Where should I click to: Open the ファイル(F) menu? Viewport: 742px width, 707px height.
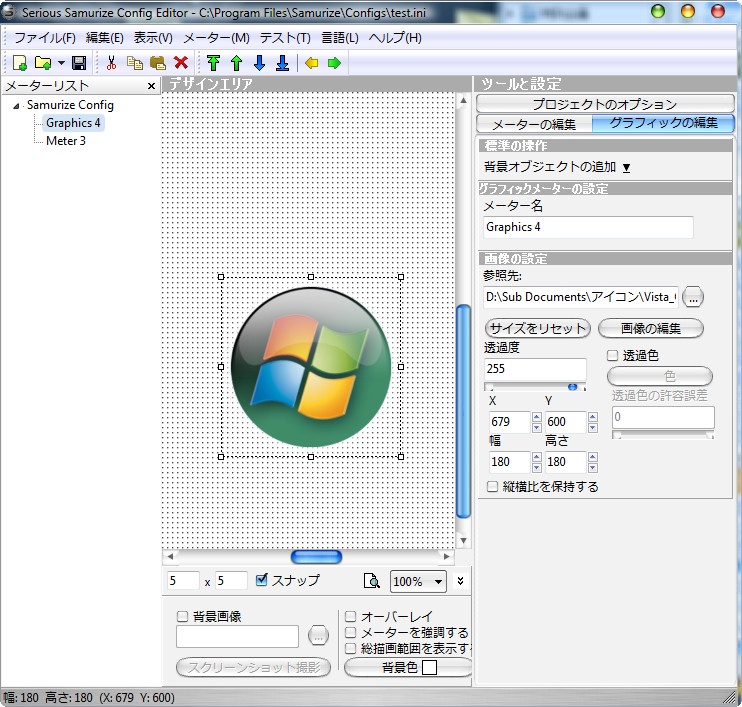point(45,38)
